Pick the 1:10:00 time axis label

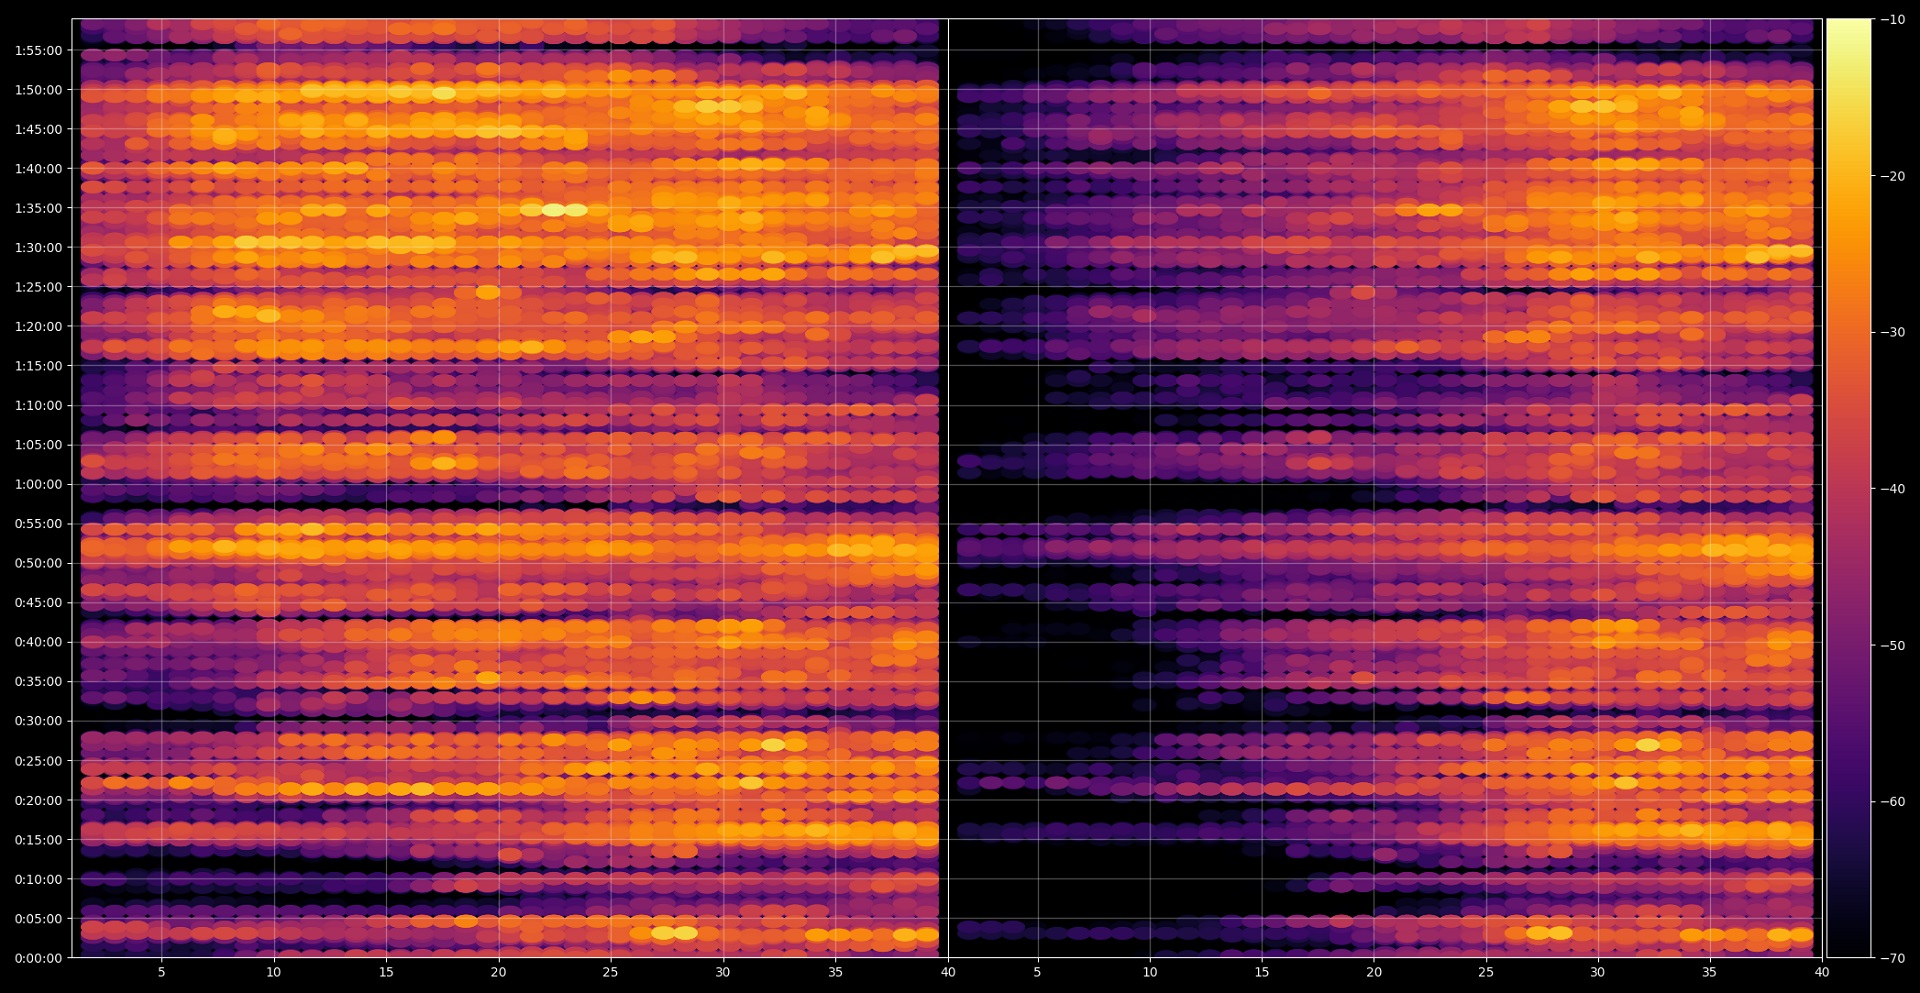38,406
